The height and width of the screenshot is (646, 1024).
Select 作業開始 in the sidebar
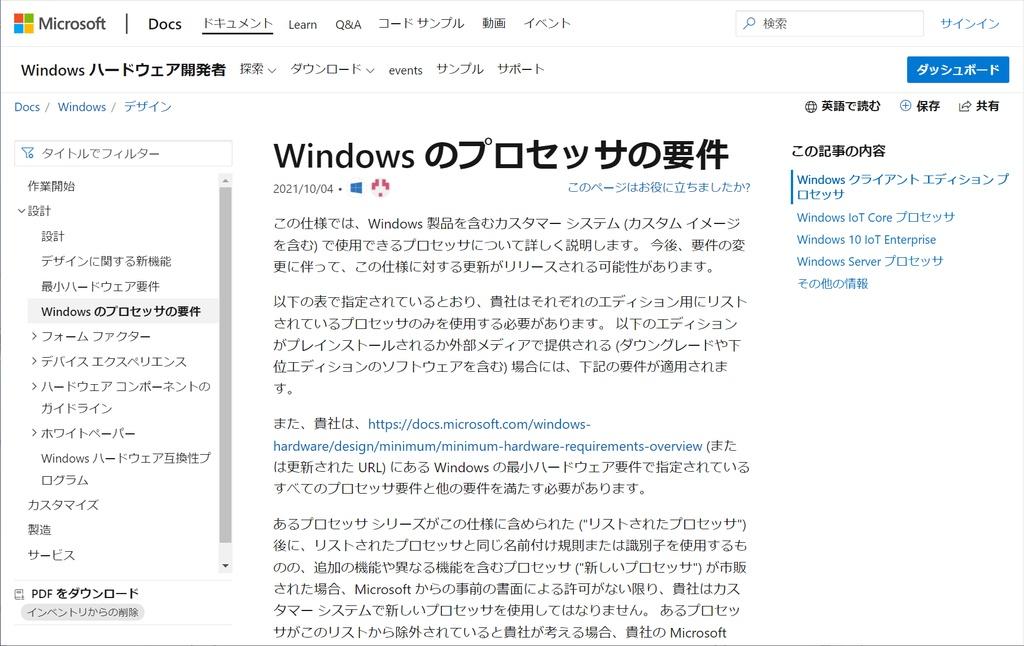coord(51,186)
